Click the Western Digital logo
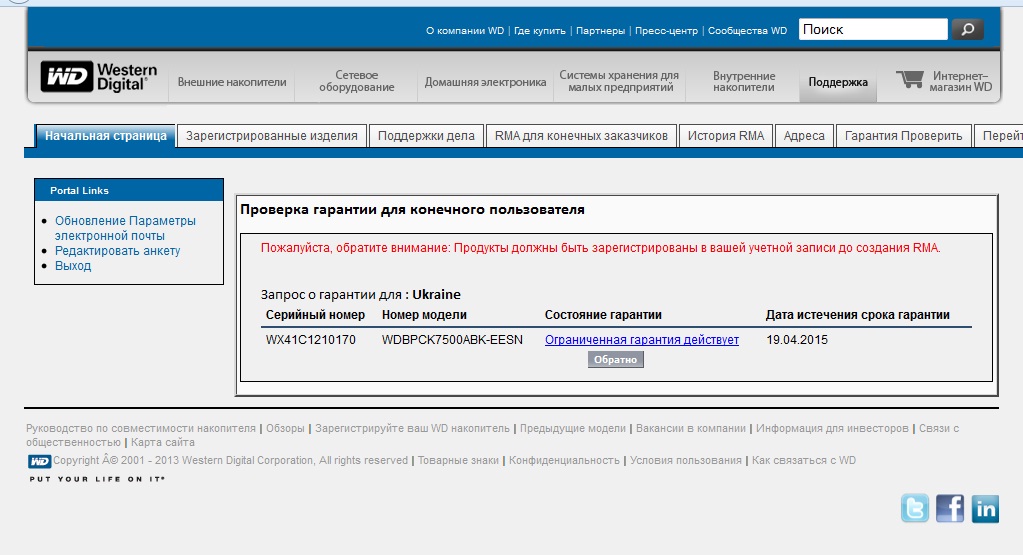 pos(99,77)
